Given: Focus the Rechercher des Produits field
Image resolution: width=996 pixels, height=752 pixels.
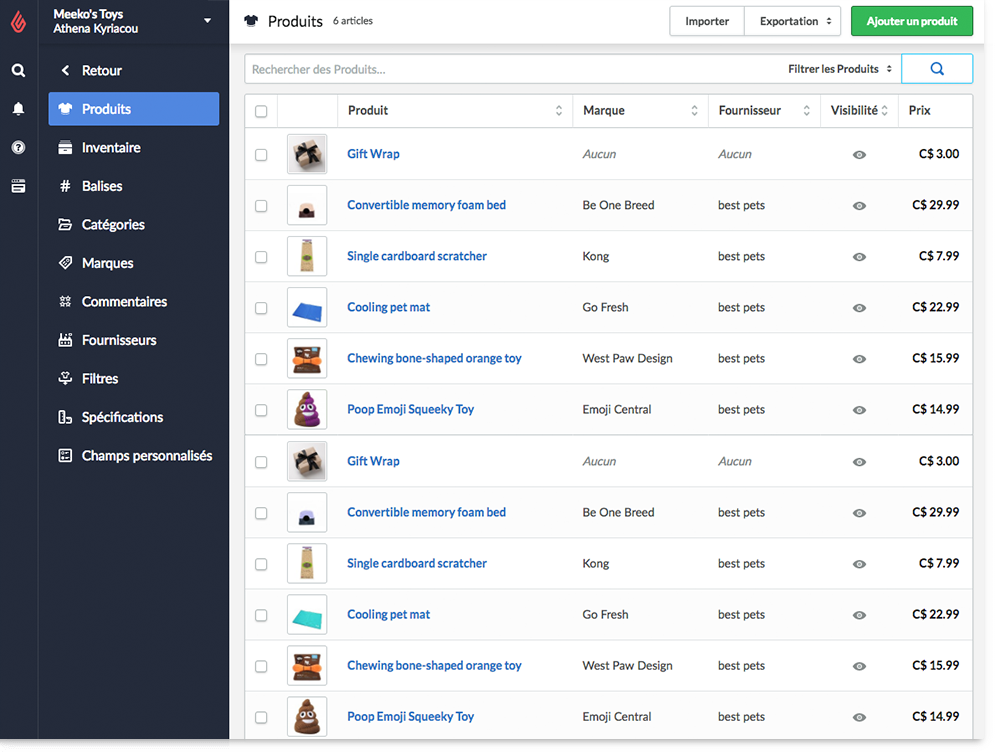Looking at the screenshot, I should point(510,69).
